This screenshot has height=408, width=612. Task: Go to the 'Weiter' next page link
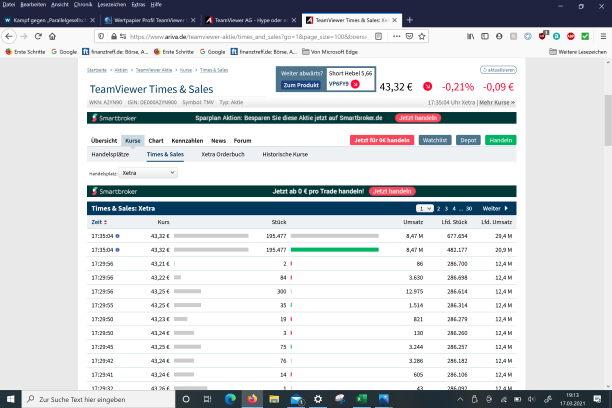(494, 208)
